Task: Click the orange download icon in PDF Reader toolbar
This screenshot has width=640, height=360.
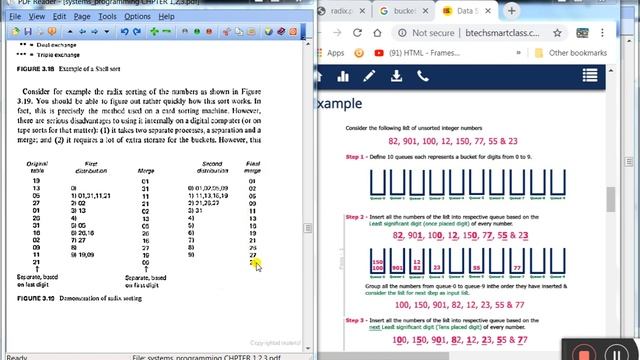Action: coord(52,31)
